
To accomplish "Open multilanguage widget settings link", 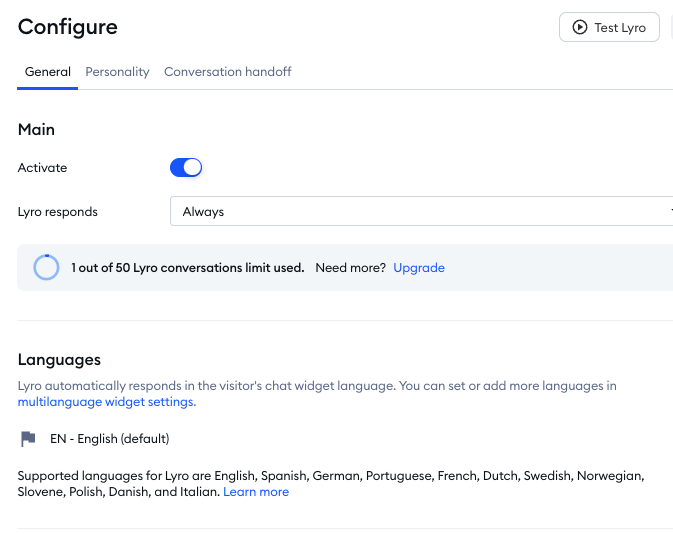I will coord(106,402).
